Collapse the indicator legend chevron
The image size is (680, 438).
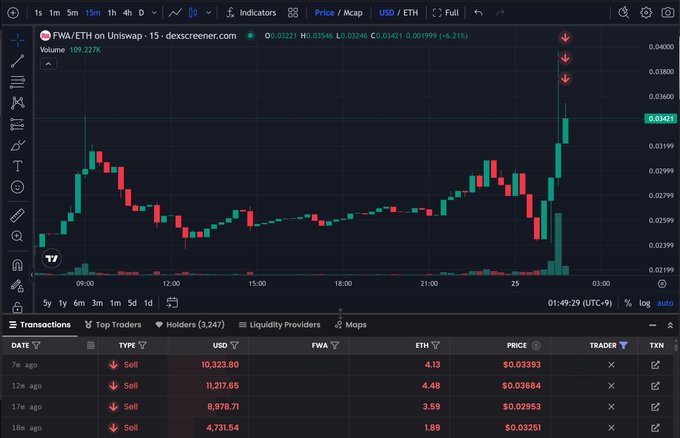point(49,64)
